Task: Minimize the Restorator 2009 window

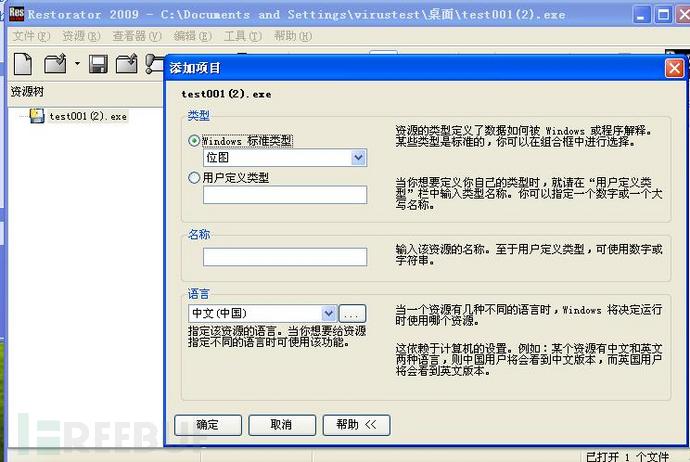Action: [641, 15]
